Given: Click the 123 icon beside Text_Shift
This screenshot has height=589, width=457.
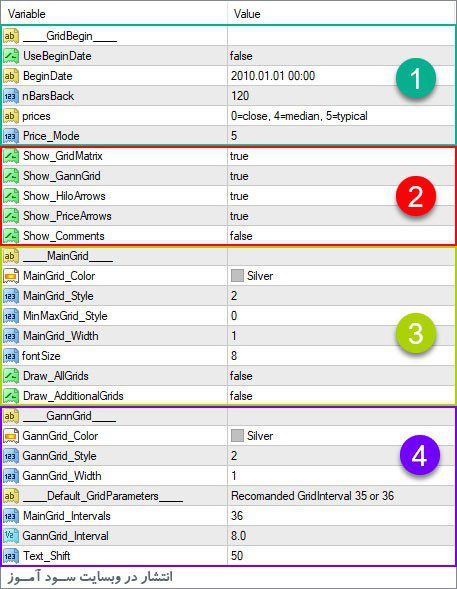Looking at the screenshot, I should point(11,556).
